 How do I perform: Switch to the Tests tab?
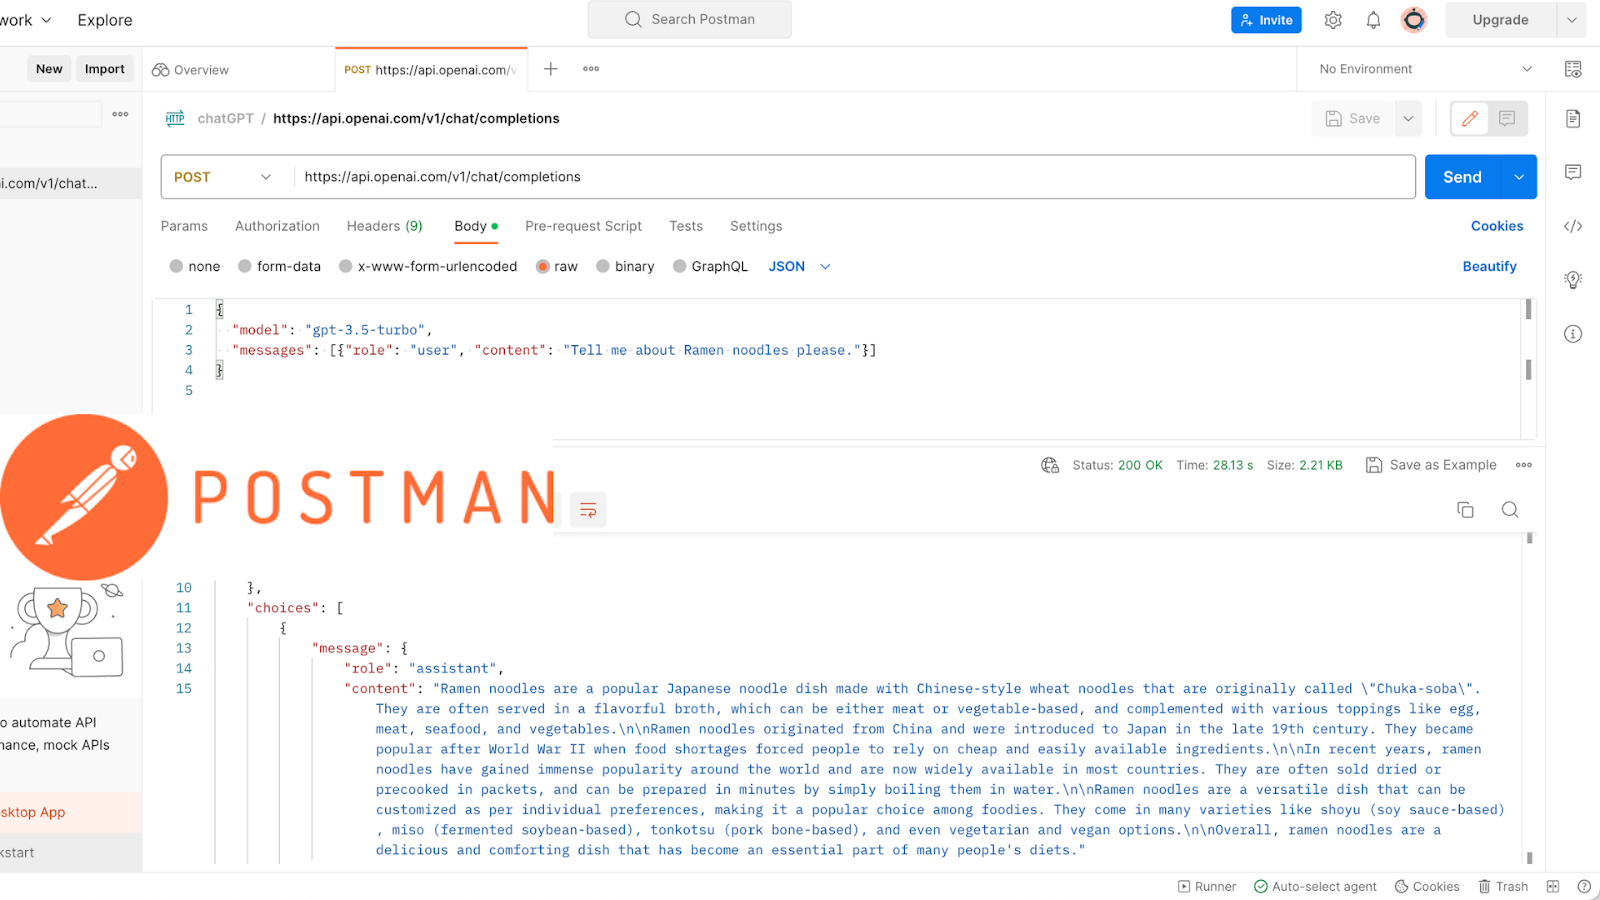(686, 226)
